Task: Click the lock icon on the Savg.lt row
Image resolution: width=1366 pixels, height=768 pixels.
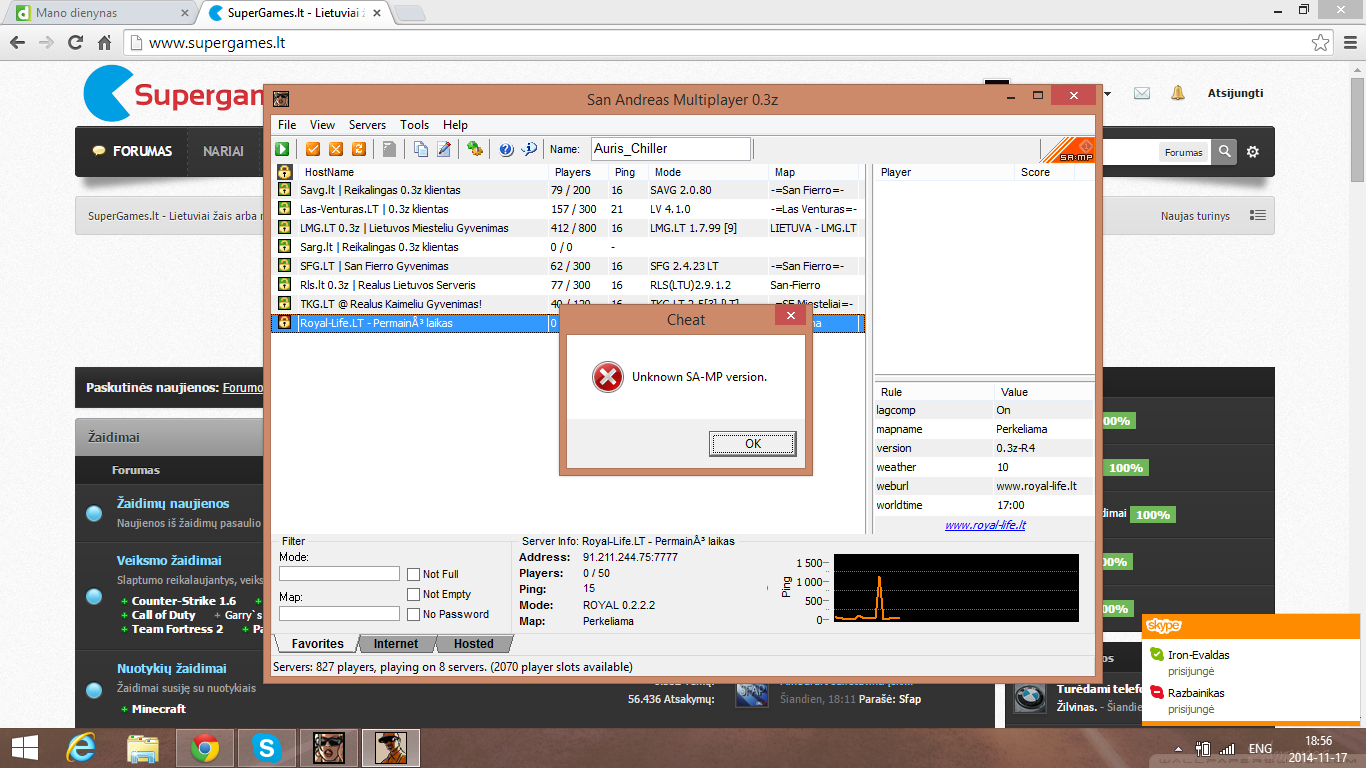Action: 284,190
